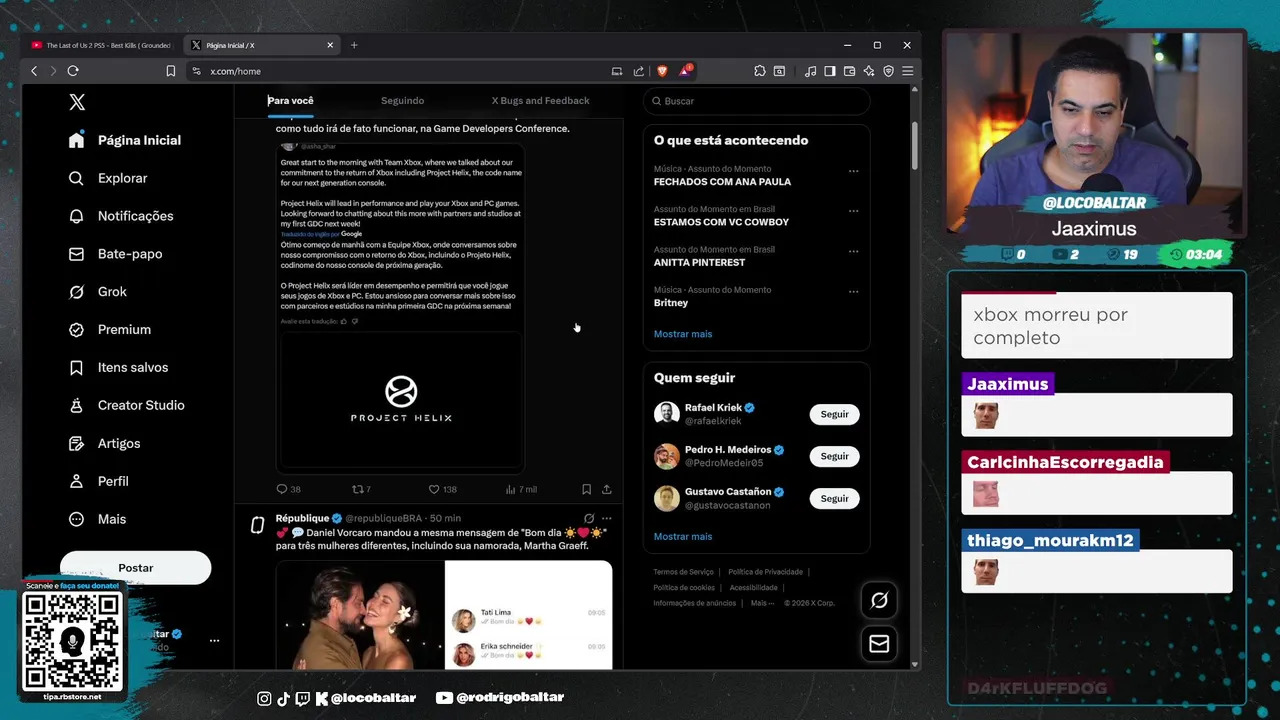
Task: Expand the footer Mais dropdown
Action: coord(763,603)
